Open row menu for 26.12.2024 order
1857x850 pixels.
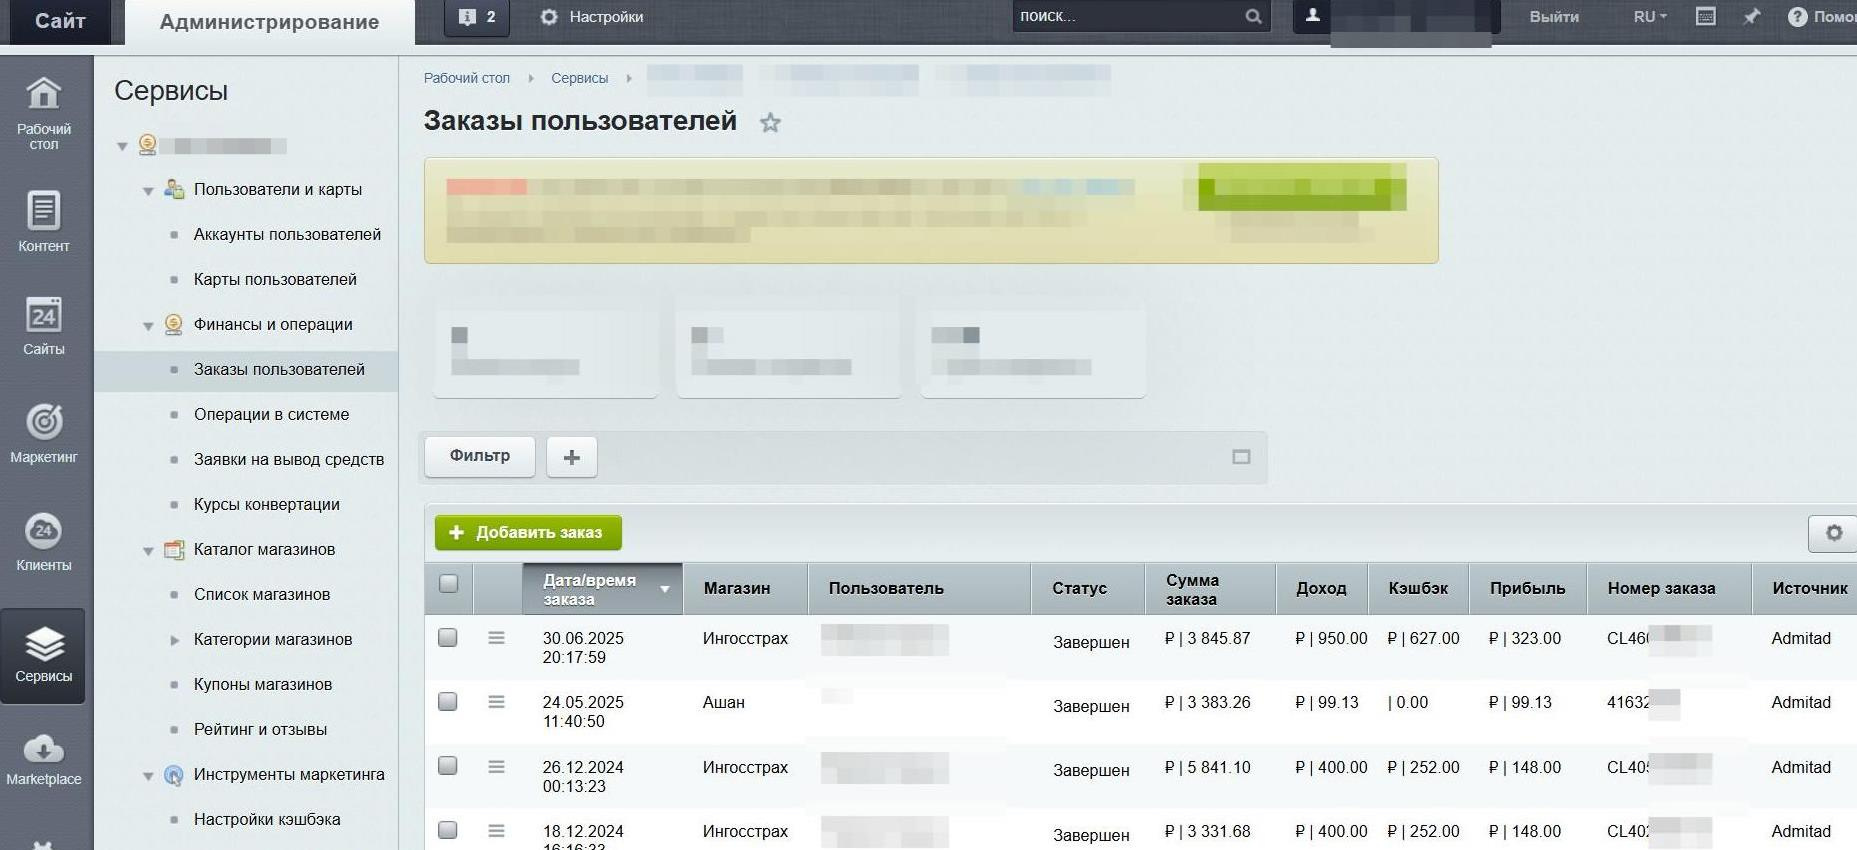coord(496,767)
